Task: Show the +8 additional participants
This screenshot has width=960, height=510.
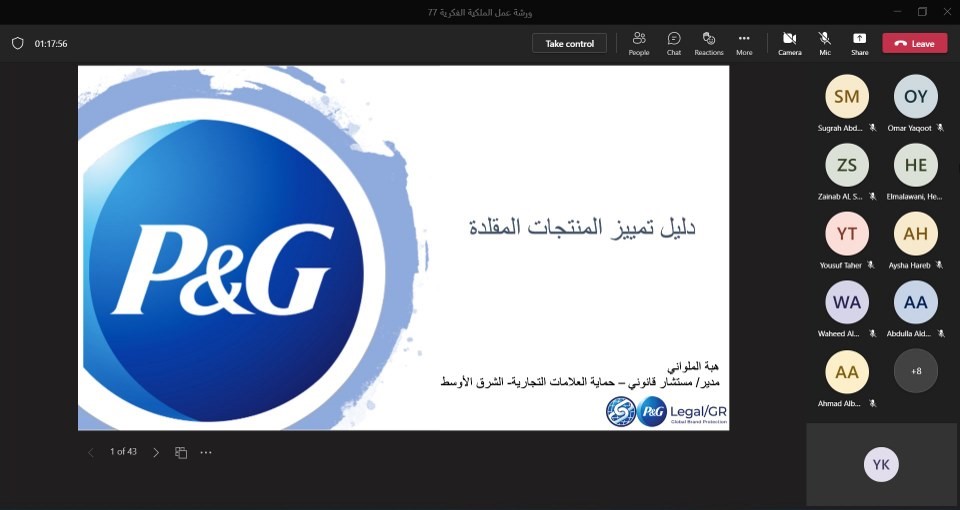Action: coord(915,371)
